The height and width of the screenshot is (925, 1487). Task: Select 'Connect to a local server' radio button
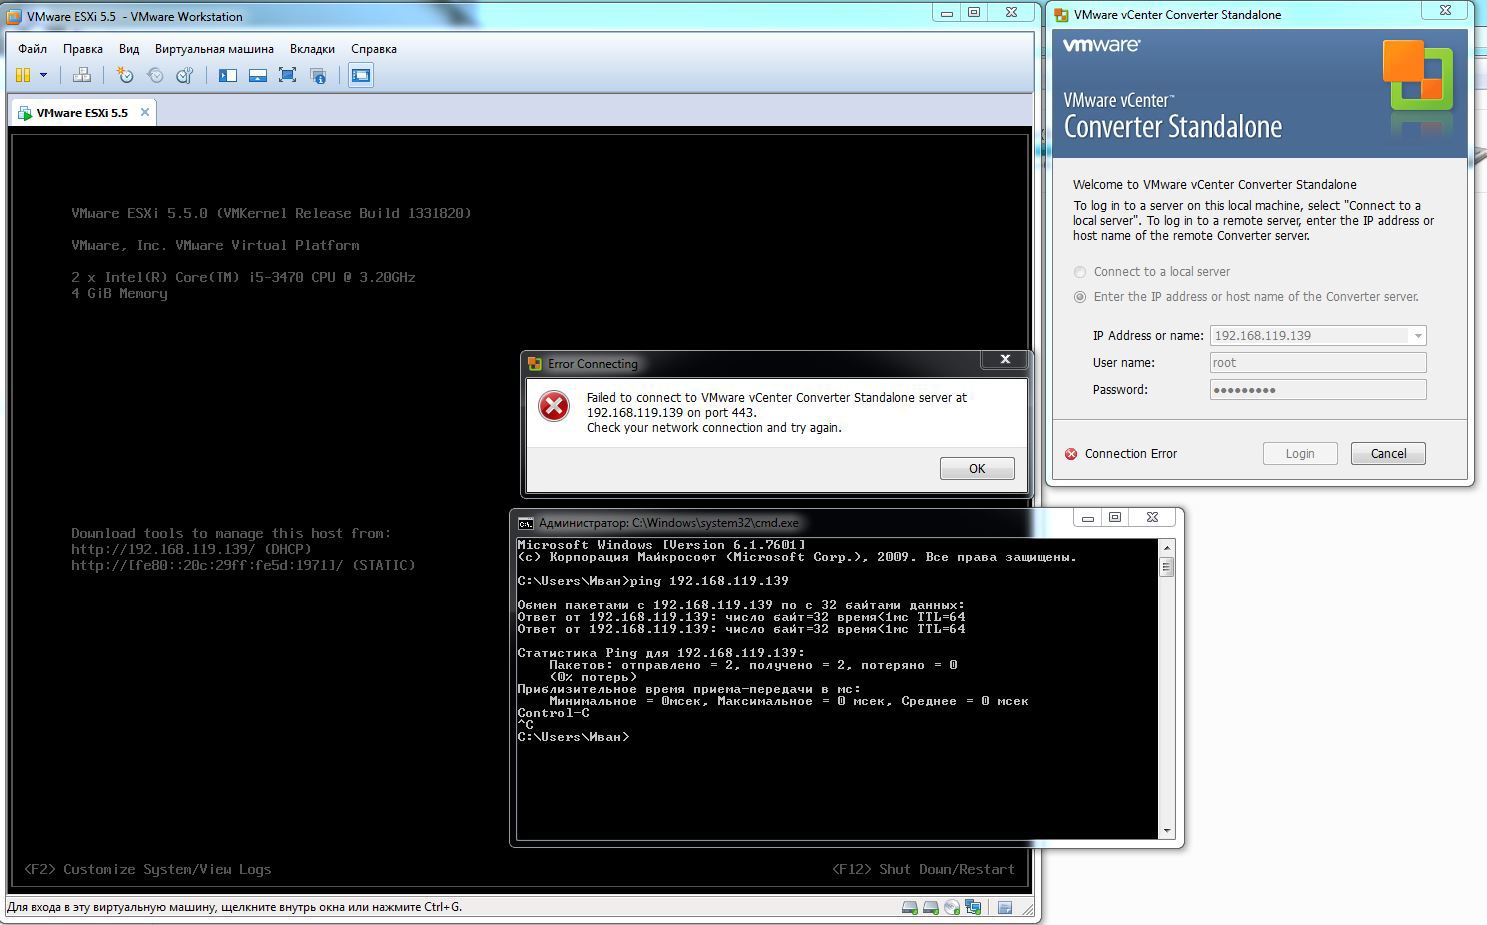point(1080,272)
